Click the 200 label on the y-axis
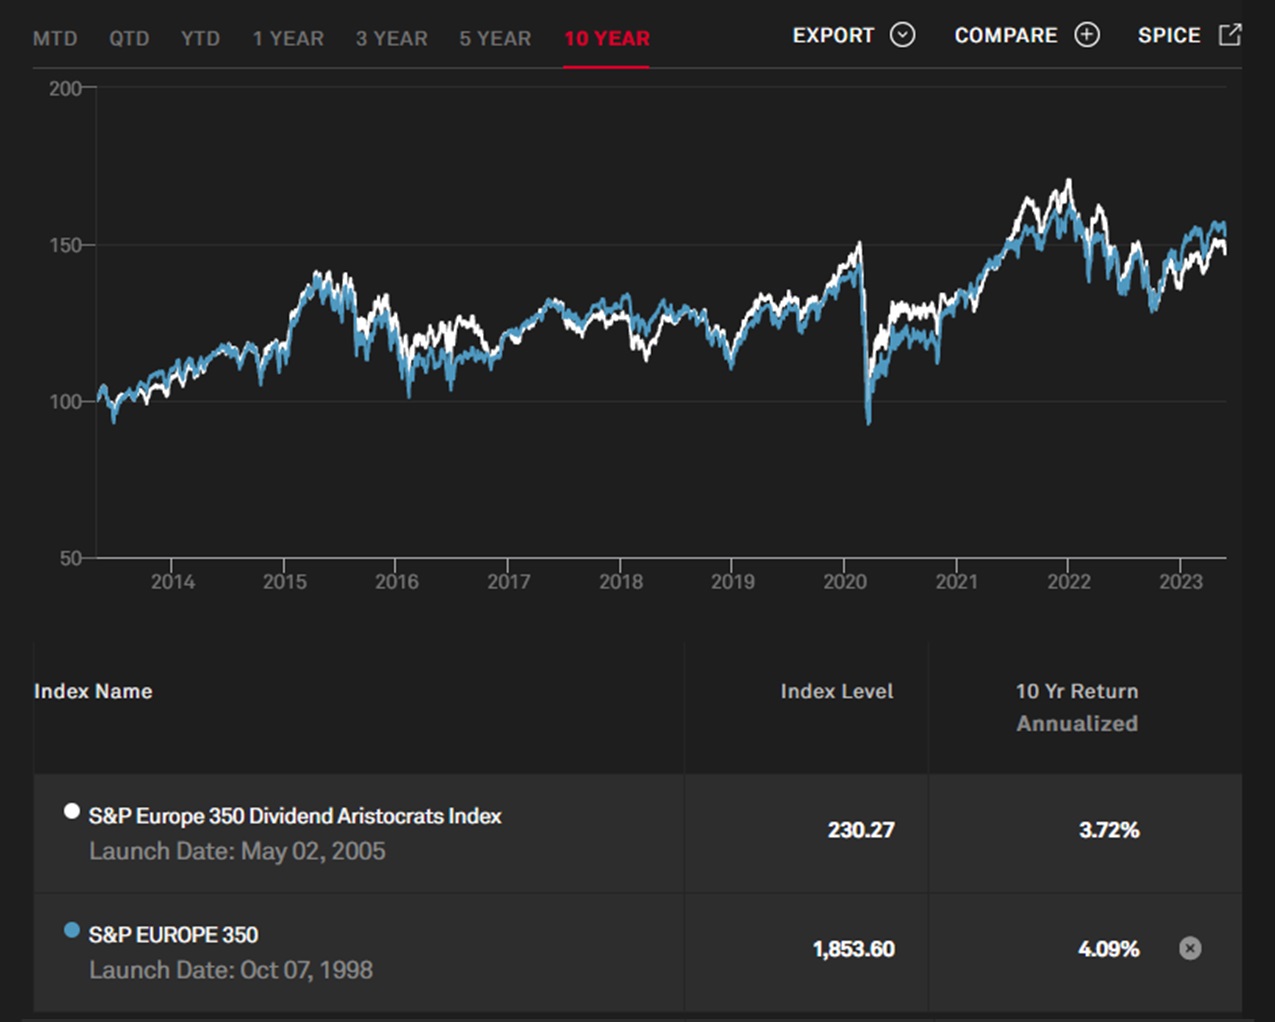This screenshot has height=1022, width=1280. [x=65, y=88]
